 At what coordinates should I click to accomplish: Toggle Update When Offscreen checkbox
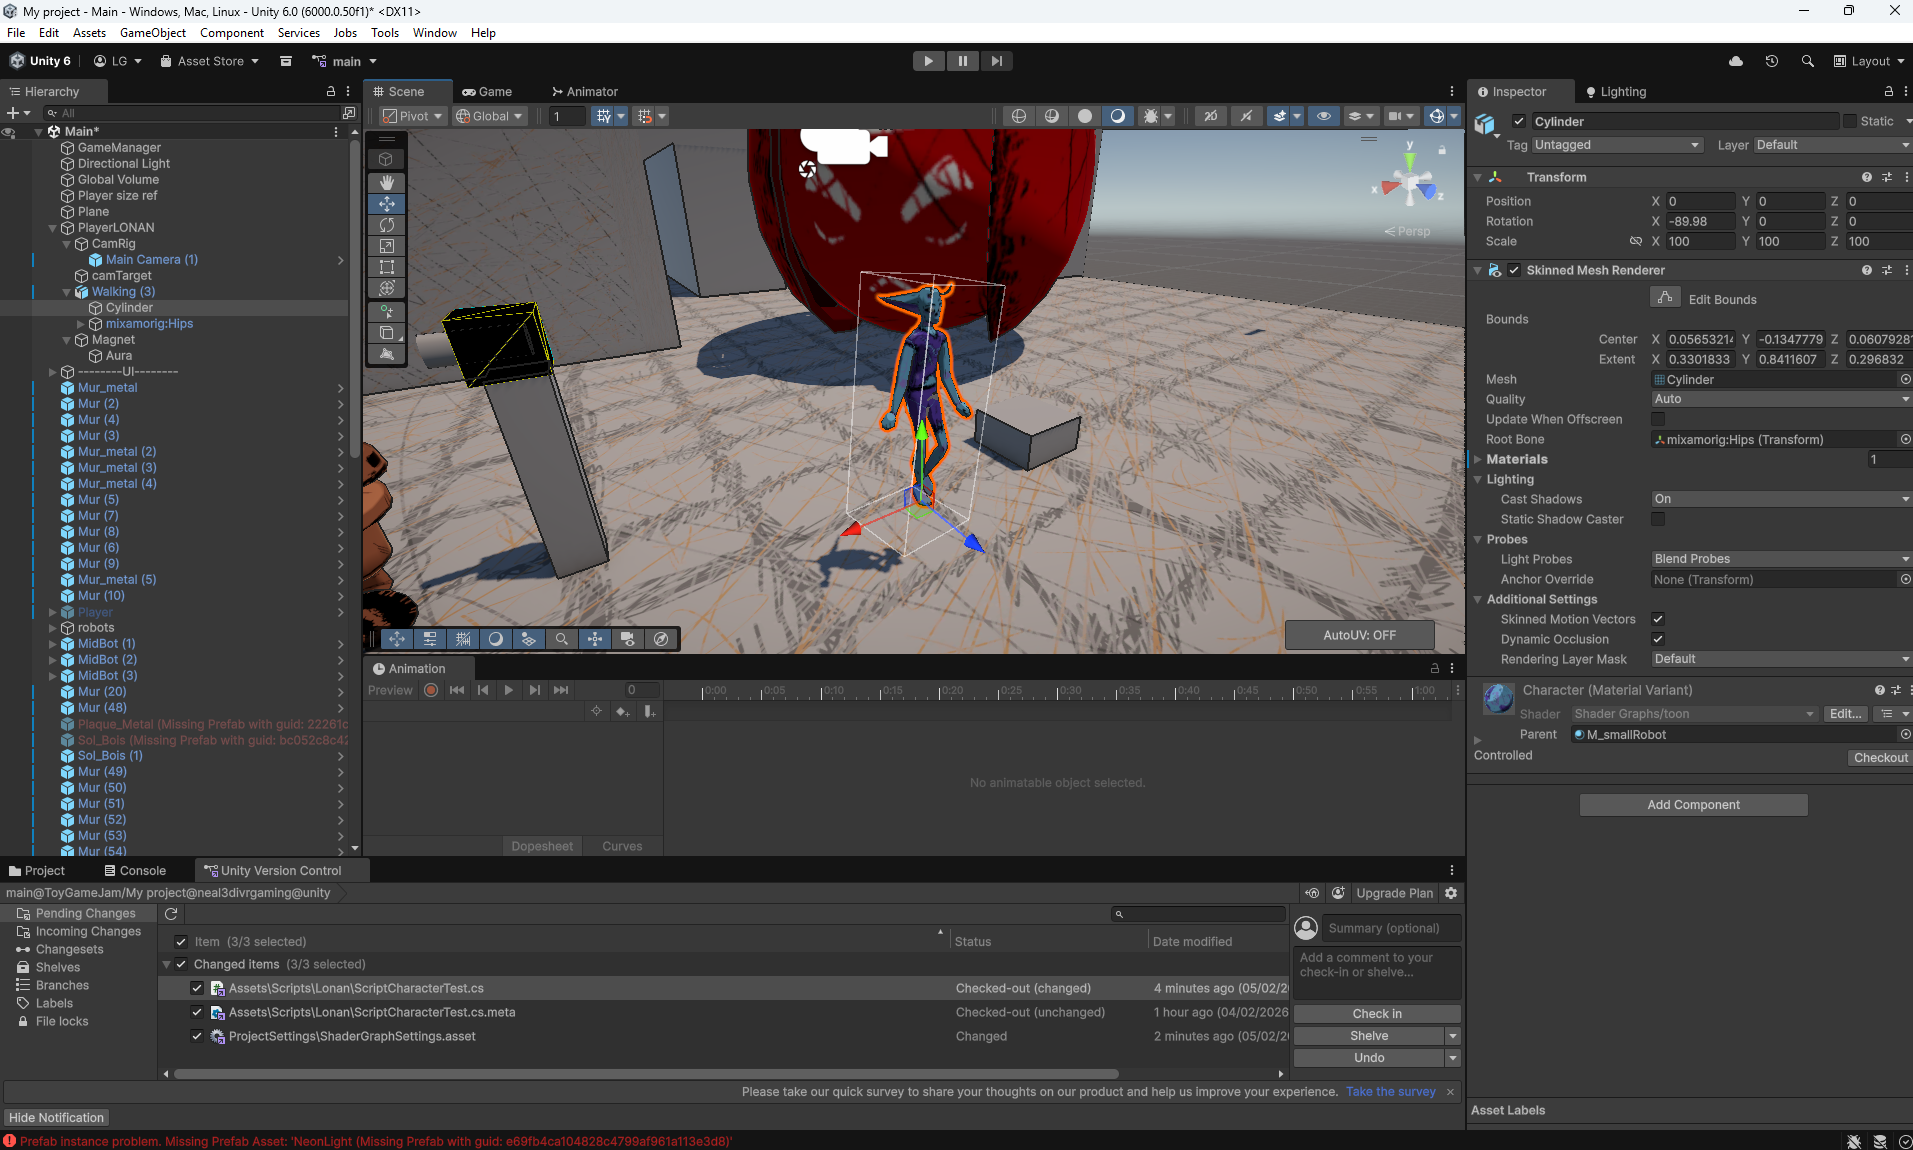(1658, 419)
